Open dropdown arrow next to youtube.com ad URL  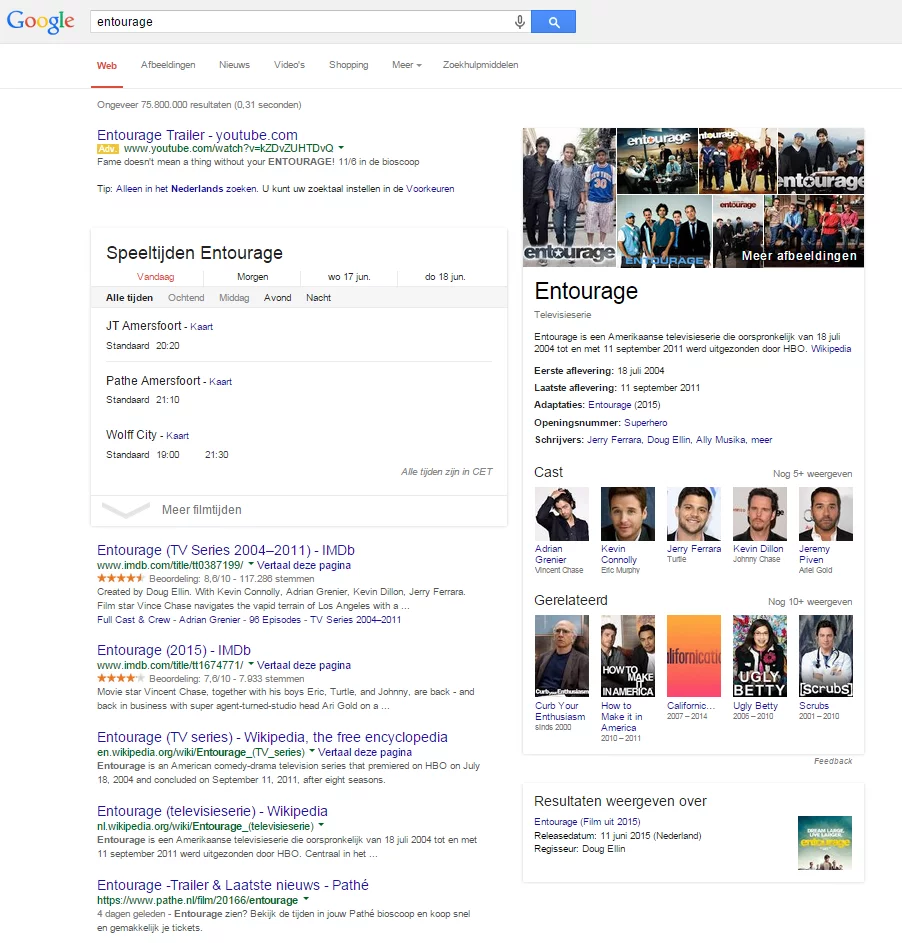pyautogui.click(x=341, y=148)
